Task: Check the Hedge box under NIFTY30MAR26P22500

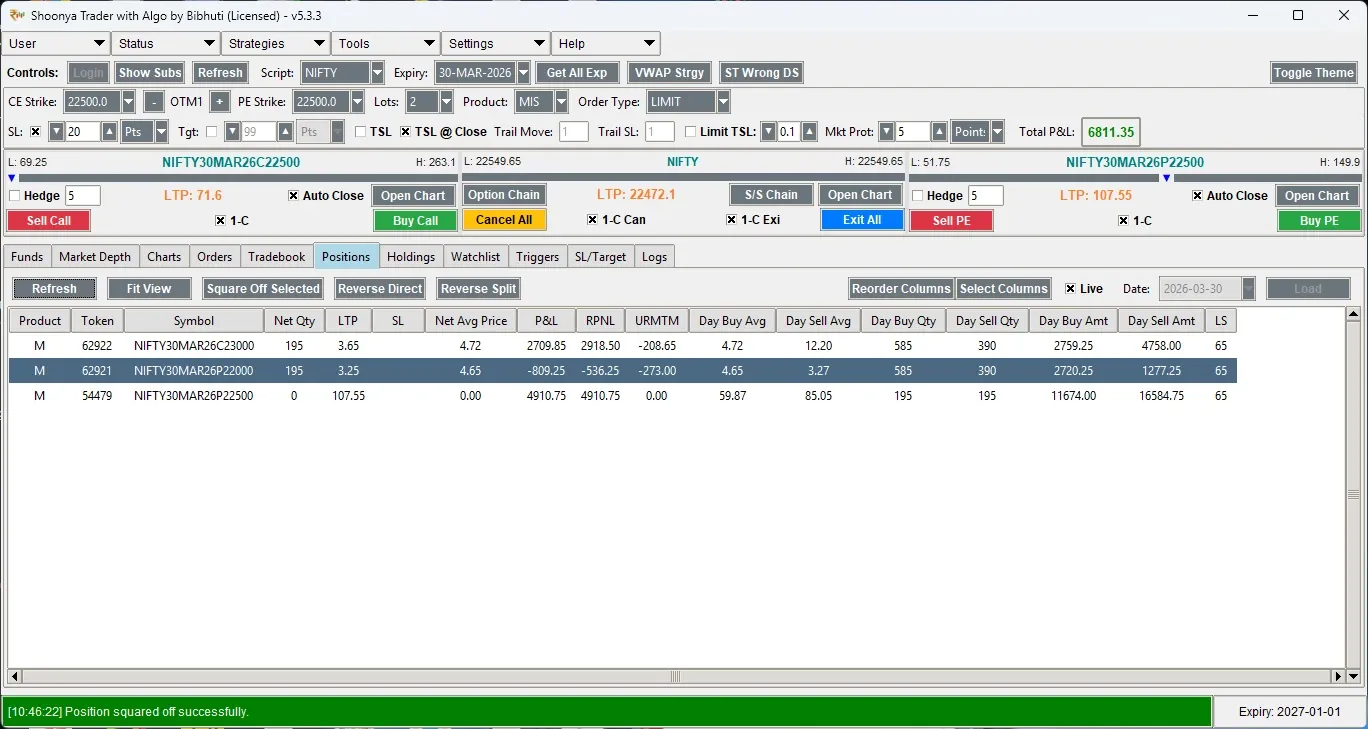Action: click(918, 196)
